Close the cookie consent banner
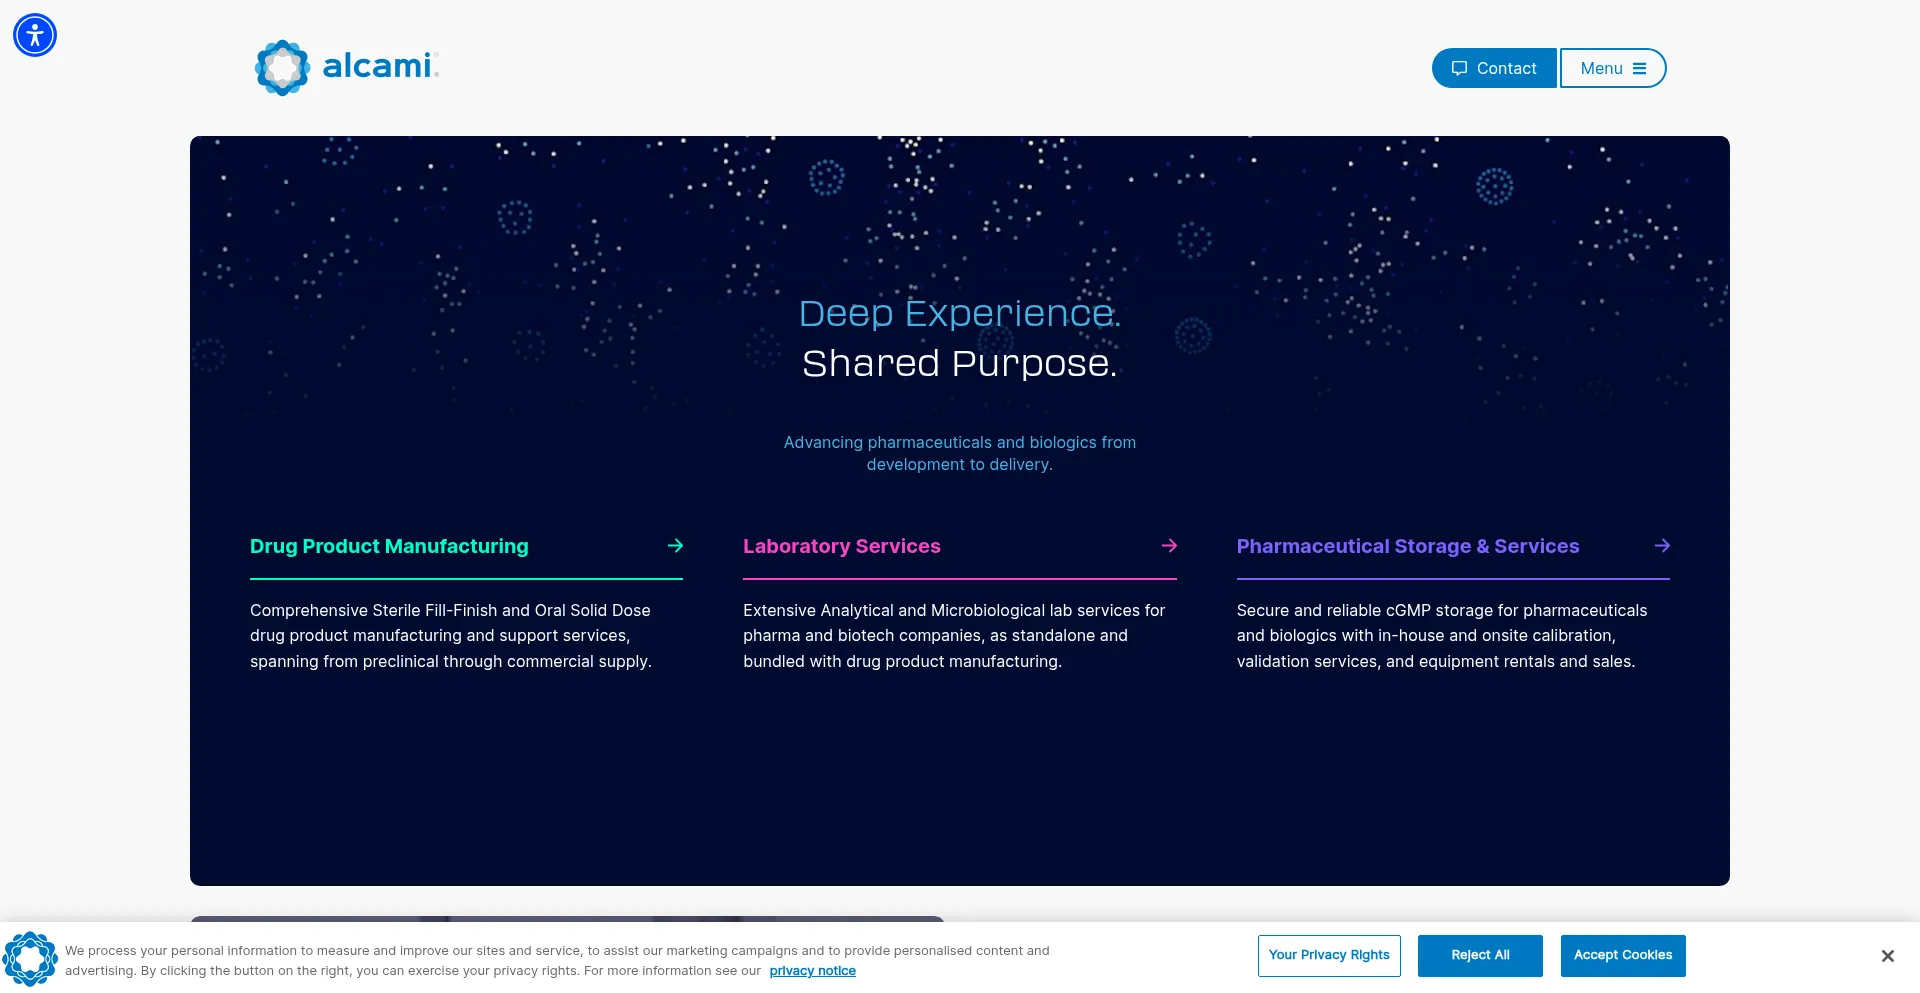The width and height of the screenshot is (1920, 993). click(1887, 956)
